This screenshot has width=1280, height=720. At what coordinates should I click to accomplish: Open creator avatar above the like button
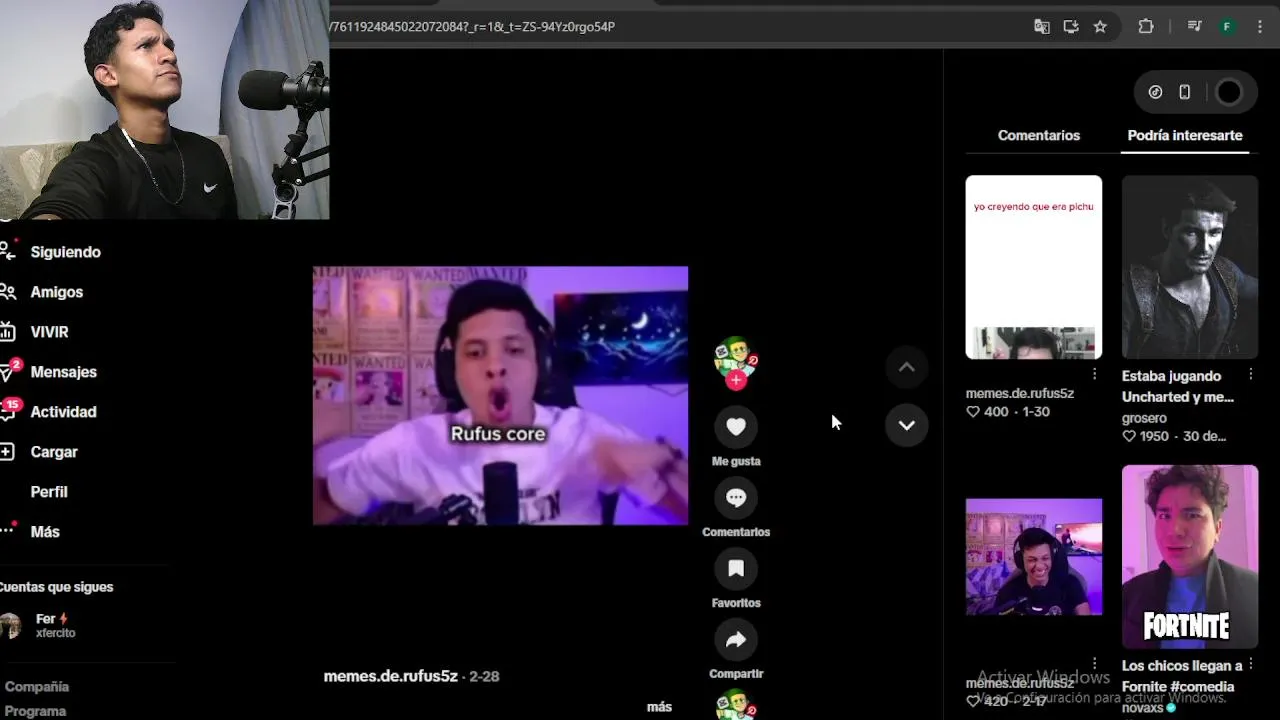735,358
